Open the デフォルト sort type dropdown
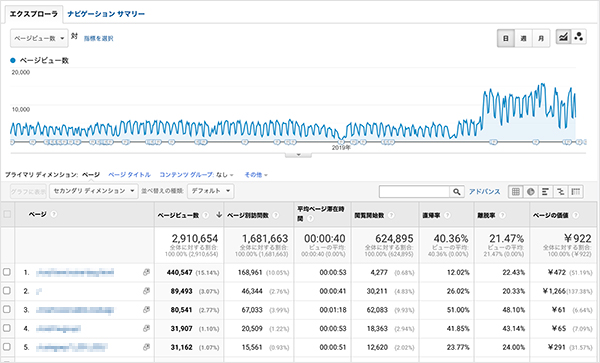This screenshot has height=363, width=600. [x=210, y=191]
